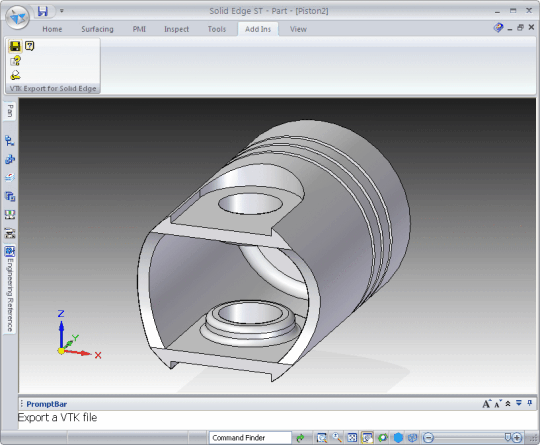
Task: Select the Rotate view tool
Action: (x=383, y=438)
